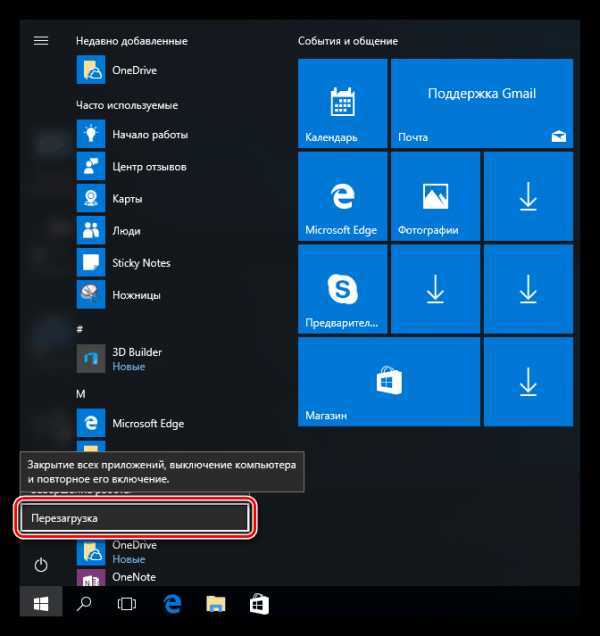Click download tile right of Магазин
This screenshot has width=600, height=636.
(528, 382)
